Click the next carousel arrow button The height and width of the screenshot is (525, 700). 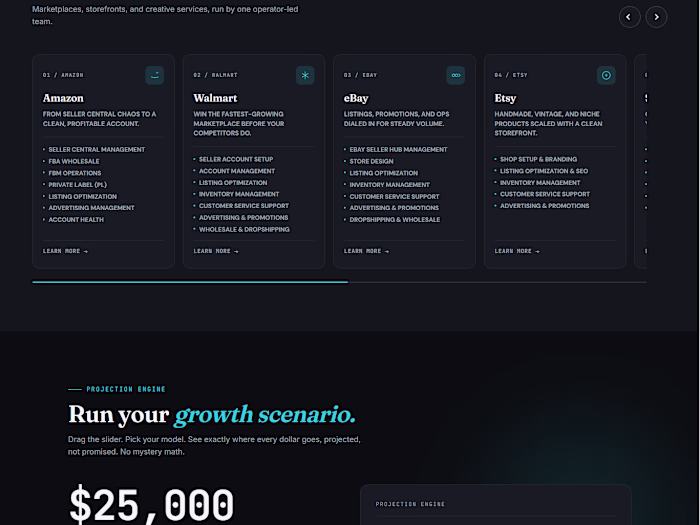tap(656, 17)
